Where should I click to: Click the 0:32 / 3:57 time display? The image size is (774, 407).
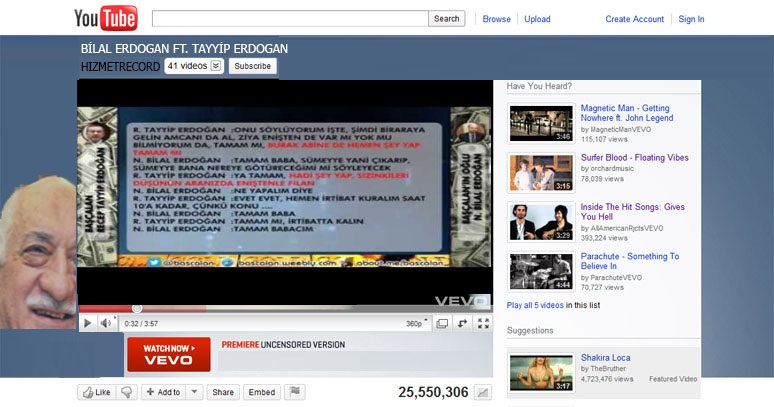141,324
